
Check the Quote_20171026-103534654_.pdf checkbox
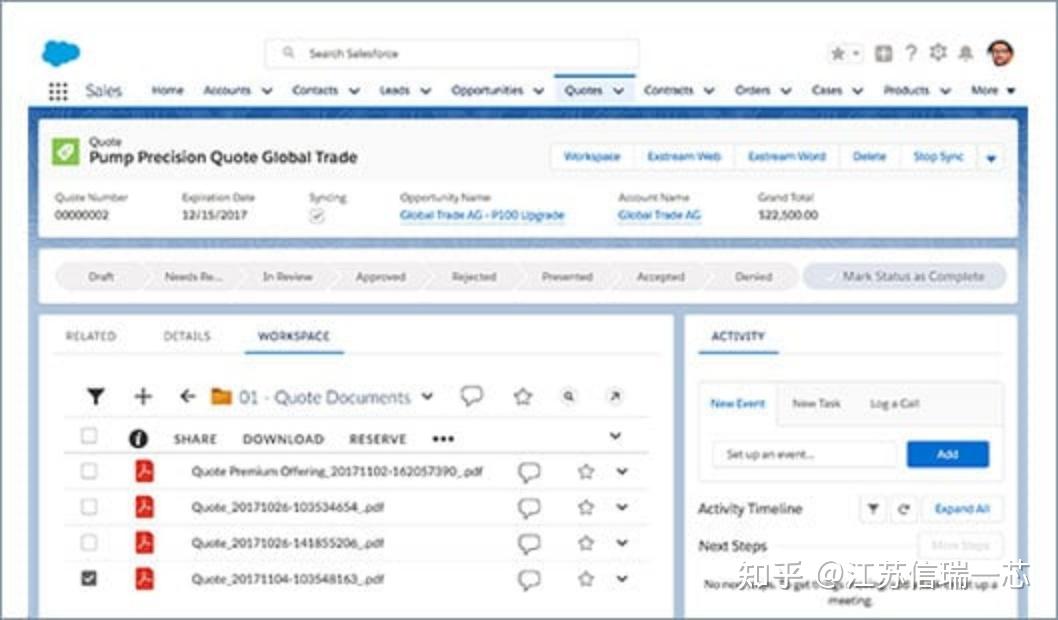pyautogui.click(x=89, y=507)
